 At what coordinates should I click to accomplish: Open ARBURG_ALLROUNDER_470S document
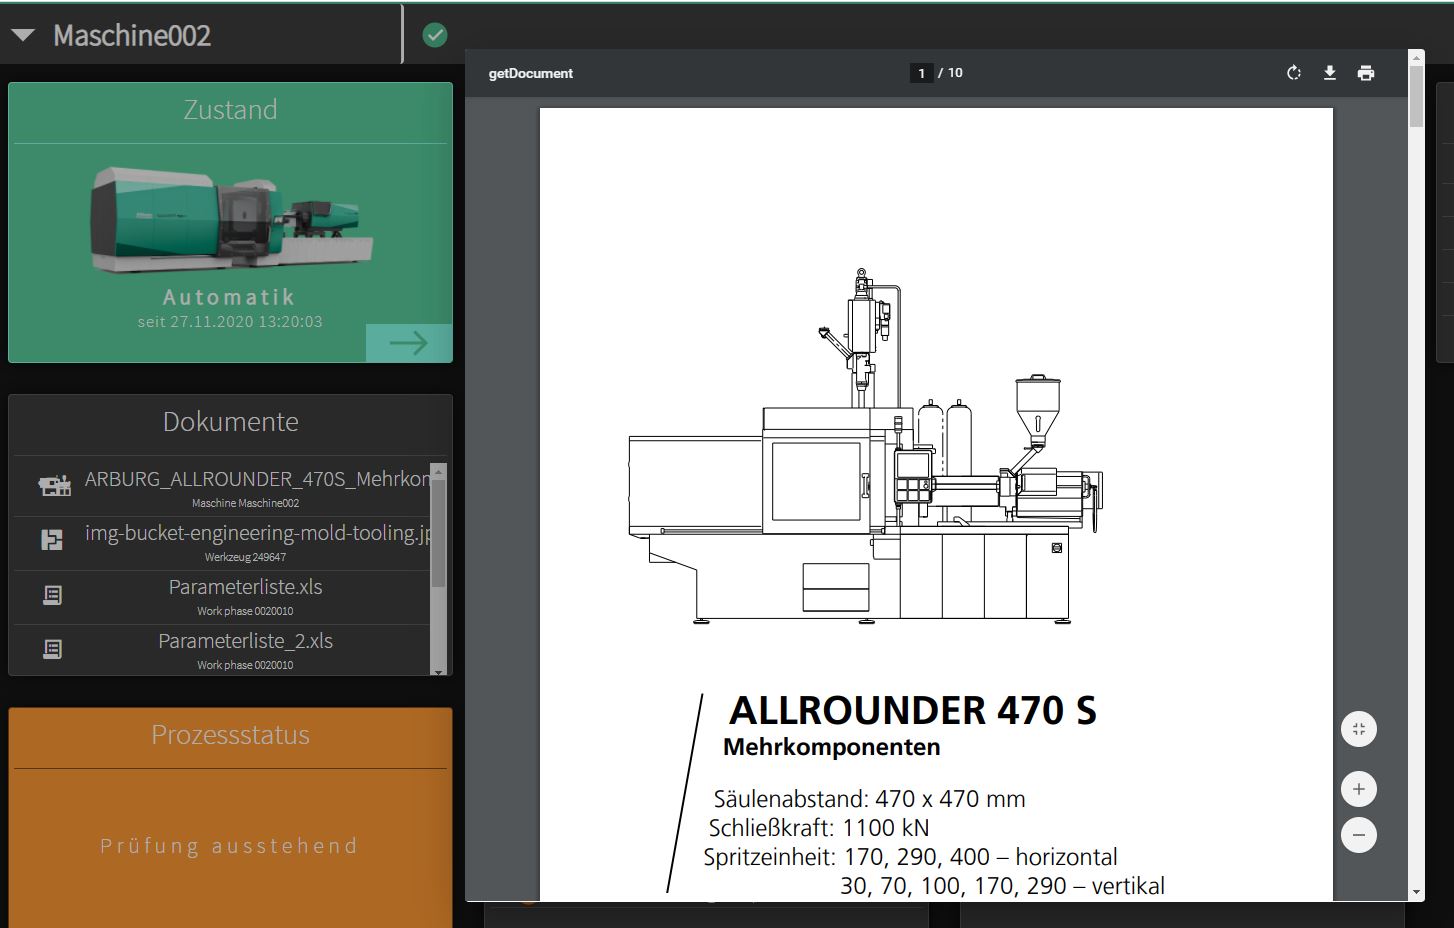tap(258, 479)
